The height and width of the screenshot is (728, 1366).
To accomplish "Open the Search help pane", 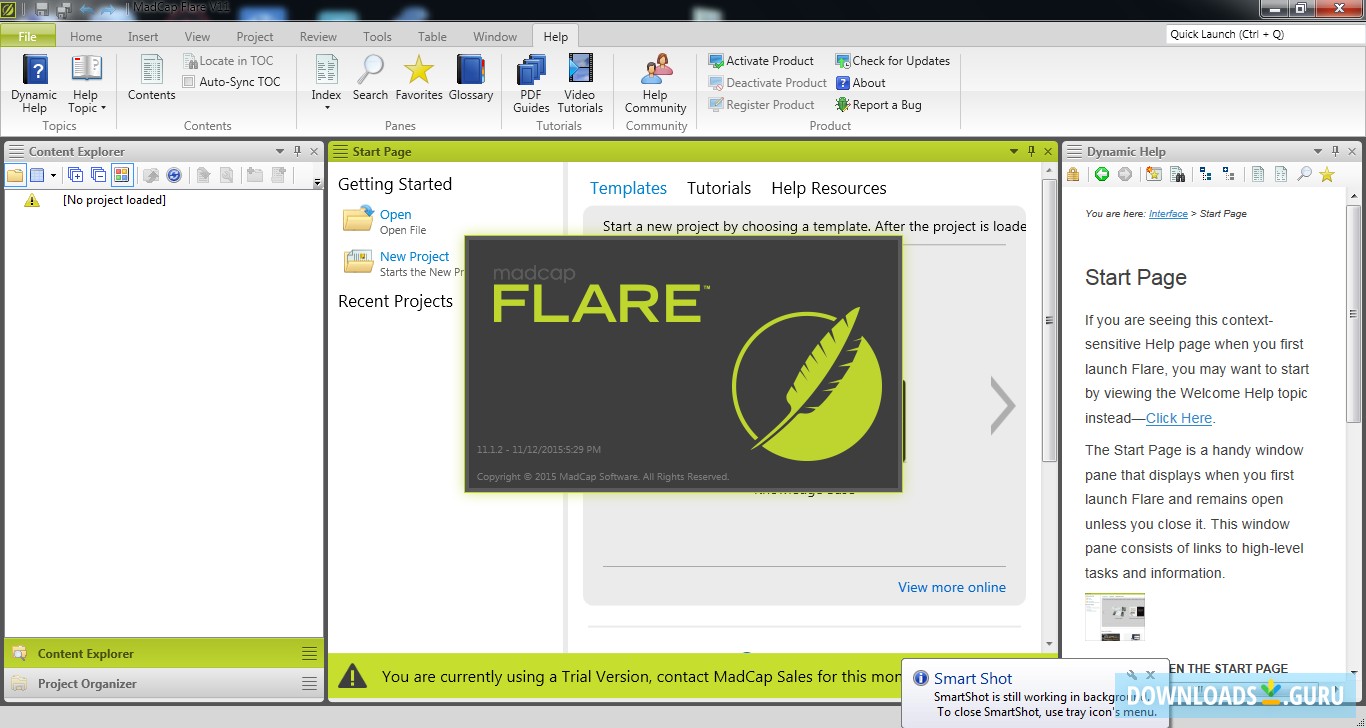I will click(x=370, y=78).
